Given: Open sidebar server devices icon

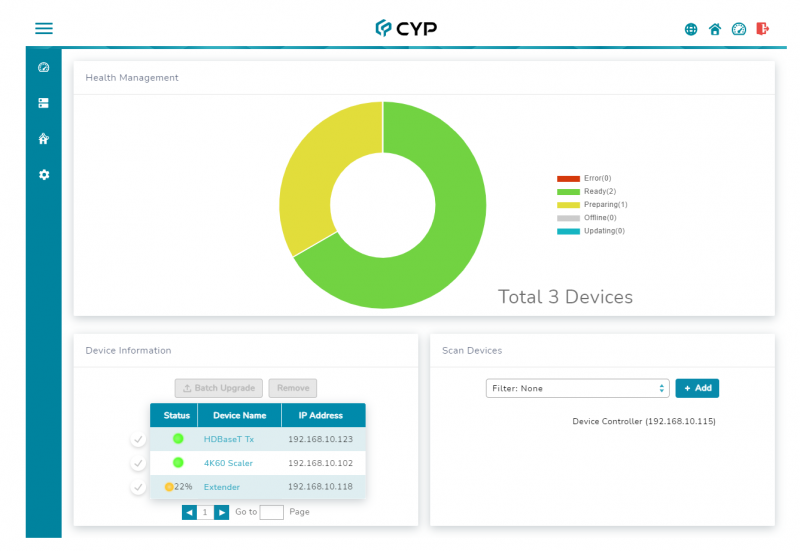Looking at the screenshot, I should [x=44, y=103].
